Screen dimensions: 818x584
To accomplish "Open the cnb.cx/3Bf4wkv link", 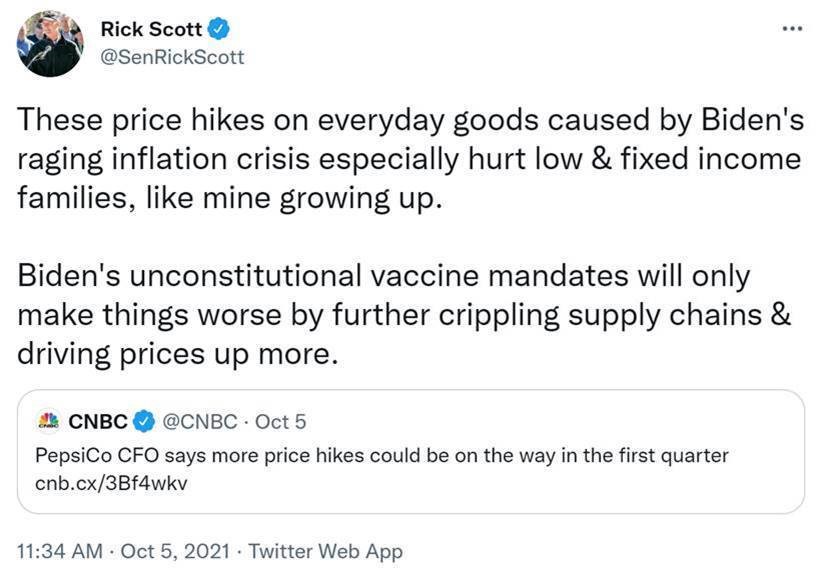I will click(111, 483).
